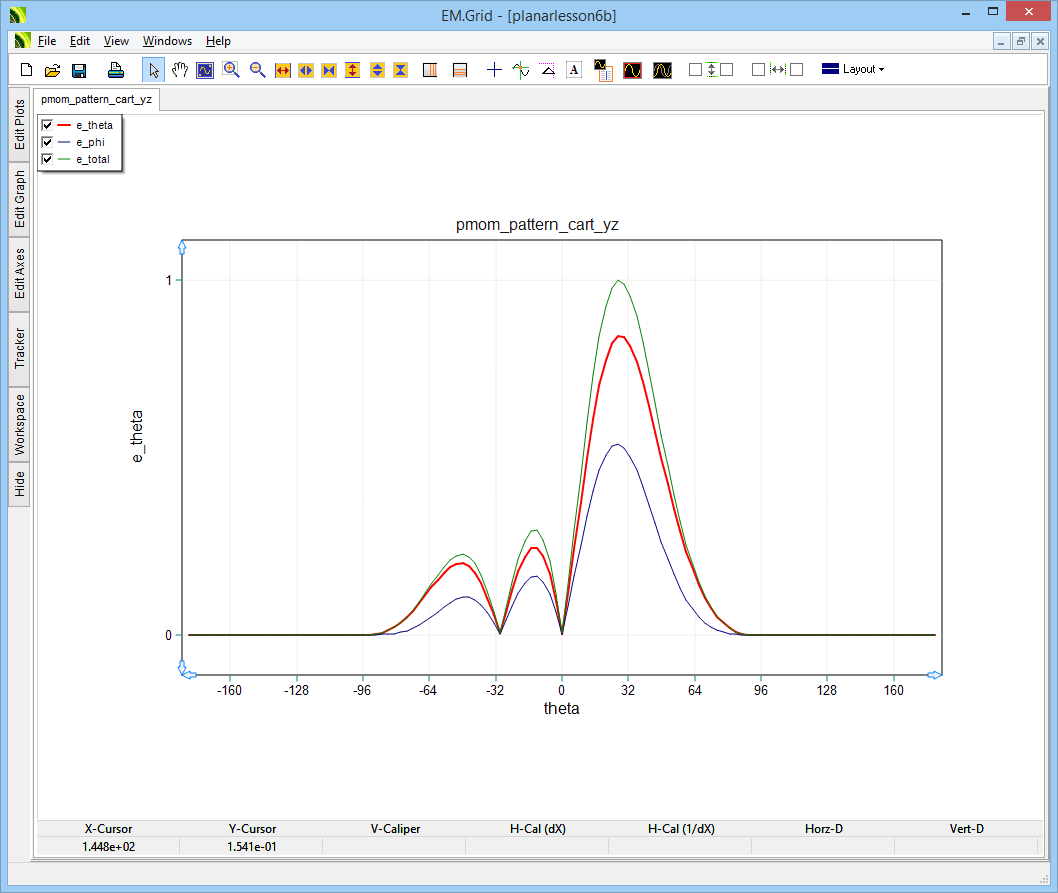Click the Open file folder icon
The image size is (1058, 893).
52,70
